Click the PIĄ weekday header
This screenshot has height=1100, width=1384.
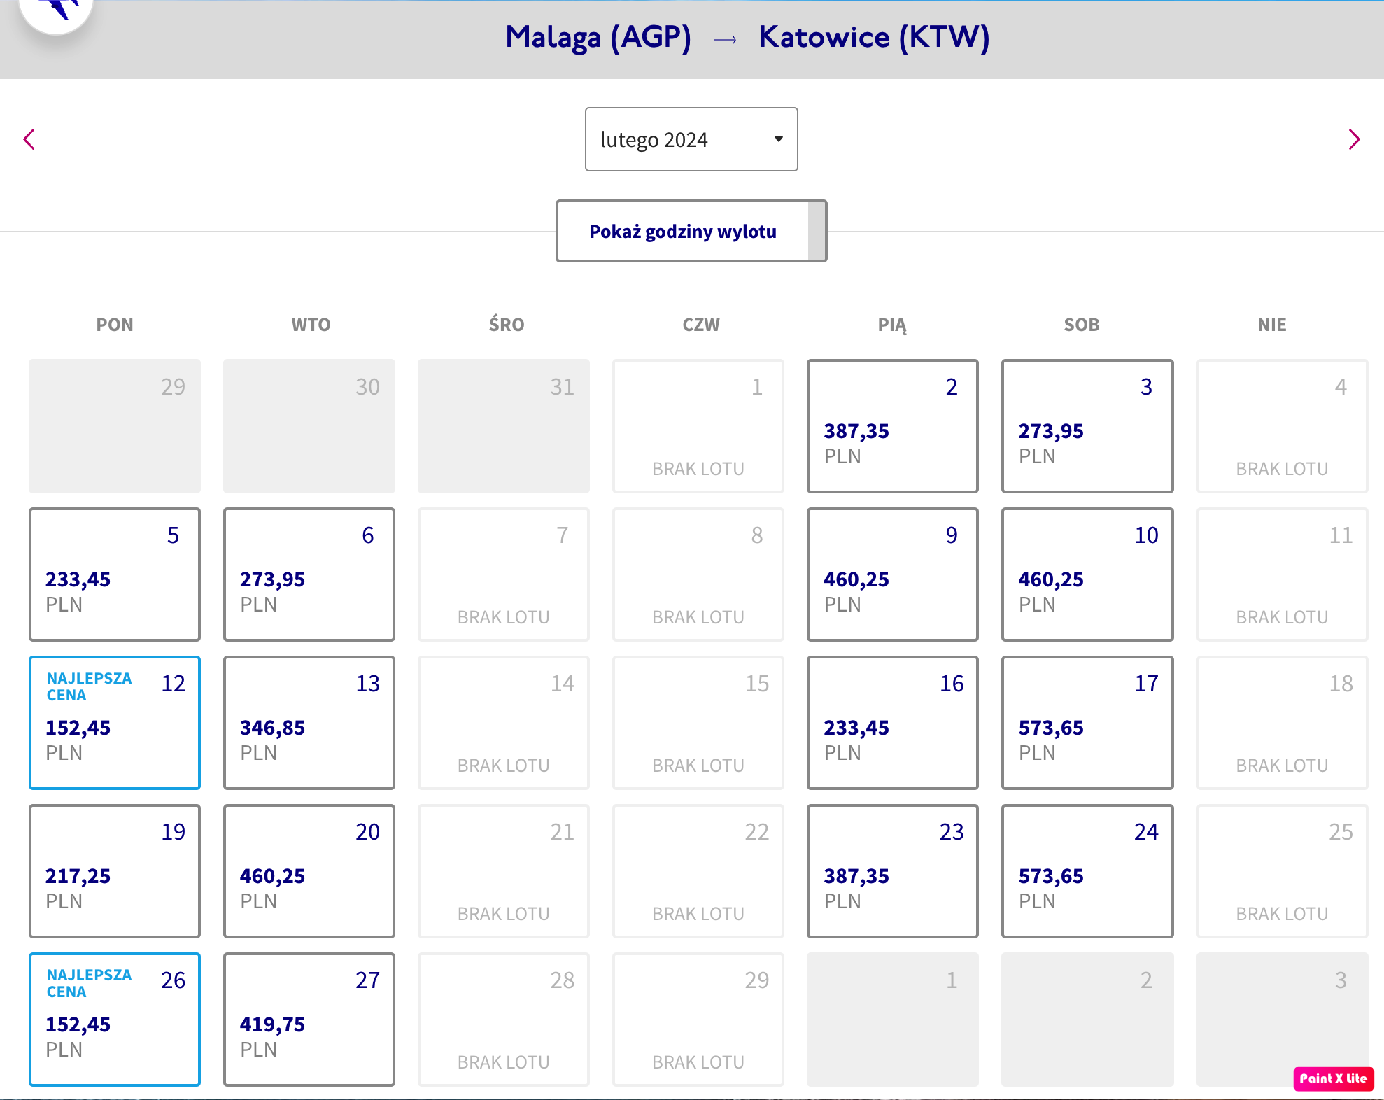tap(892, 325)
